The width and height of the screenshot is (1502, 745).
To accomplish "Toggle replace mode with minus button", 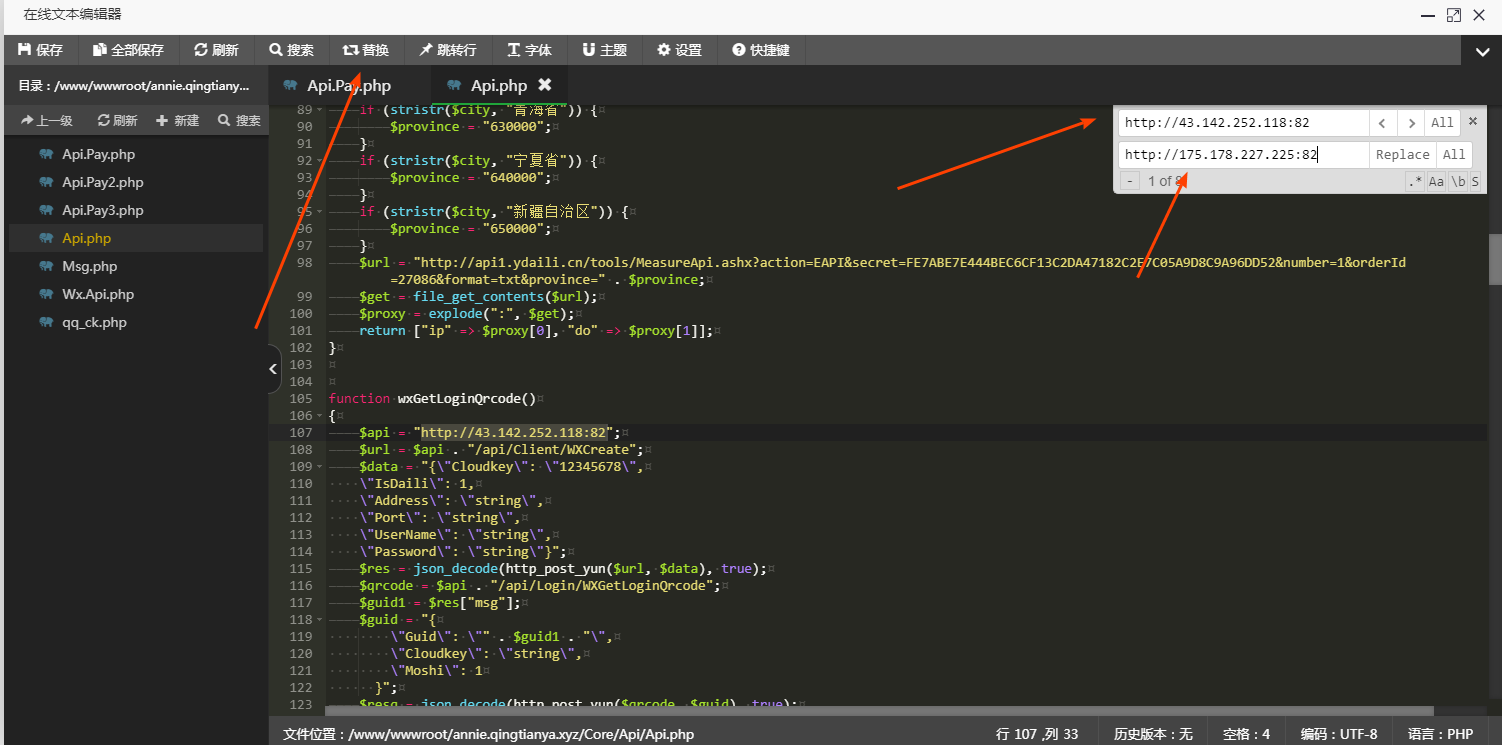I will pos(1129,181).
